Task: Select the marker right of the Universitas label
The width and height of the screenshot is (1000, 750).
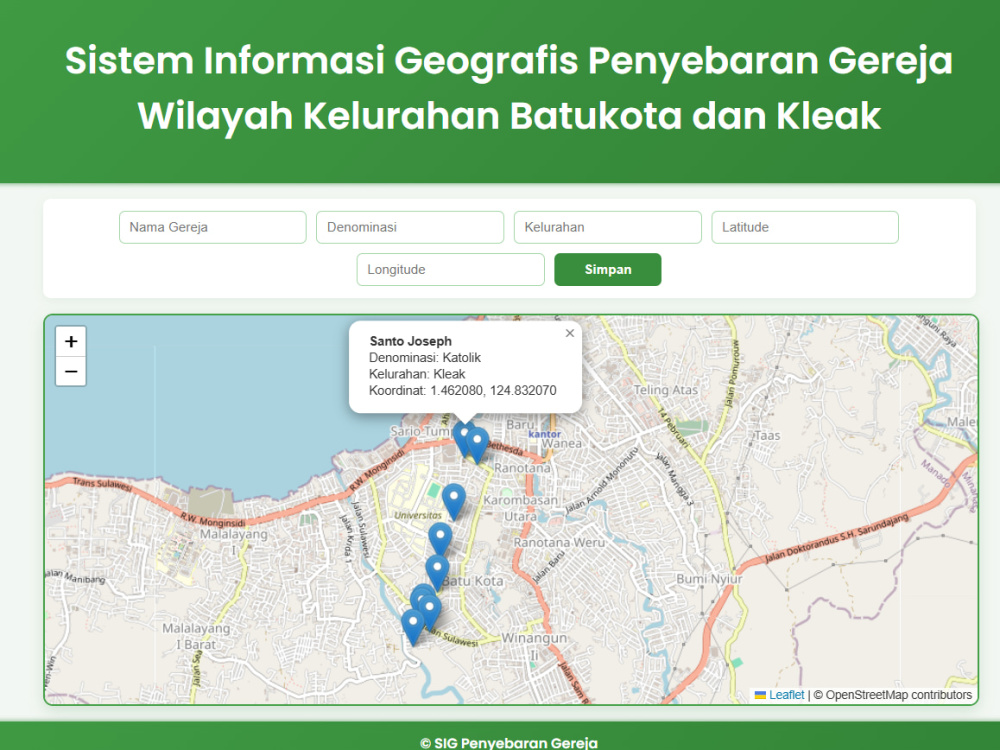Action: 453,501
